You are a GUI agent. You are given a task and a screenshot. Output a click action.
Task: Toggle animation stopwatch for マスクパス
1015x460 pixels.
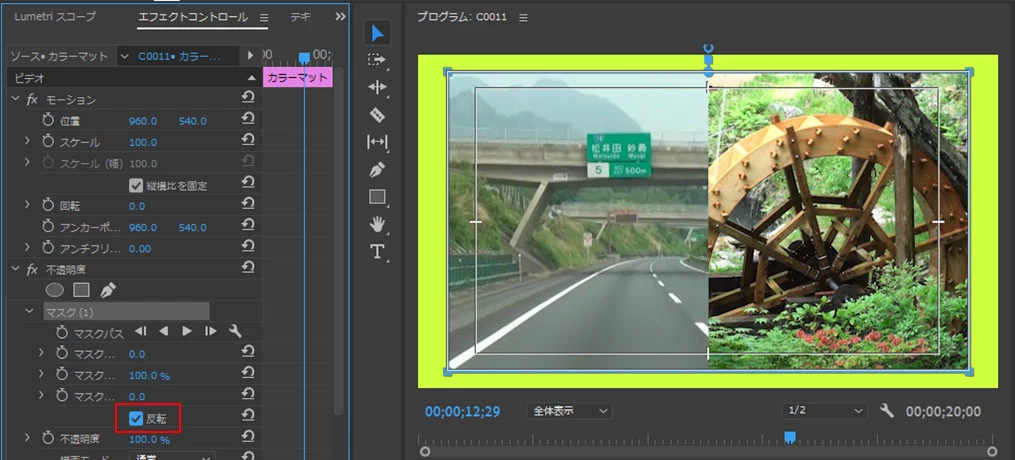click(61, 333)
